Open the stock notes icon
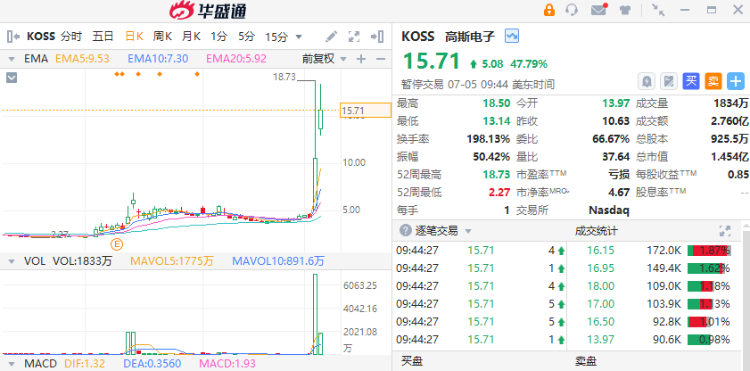The width and height of the screenshot is (750, 371). click(669, 81)
